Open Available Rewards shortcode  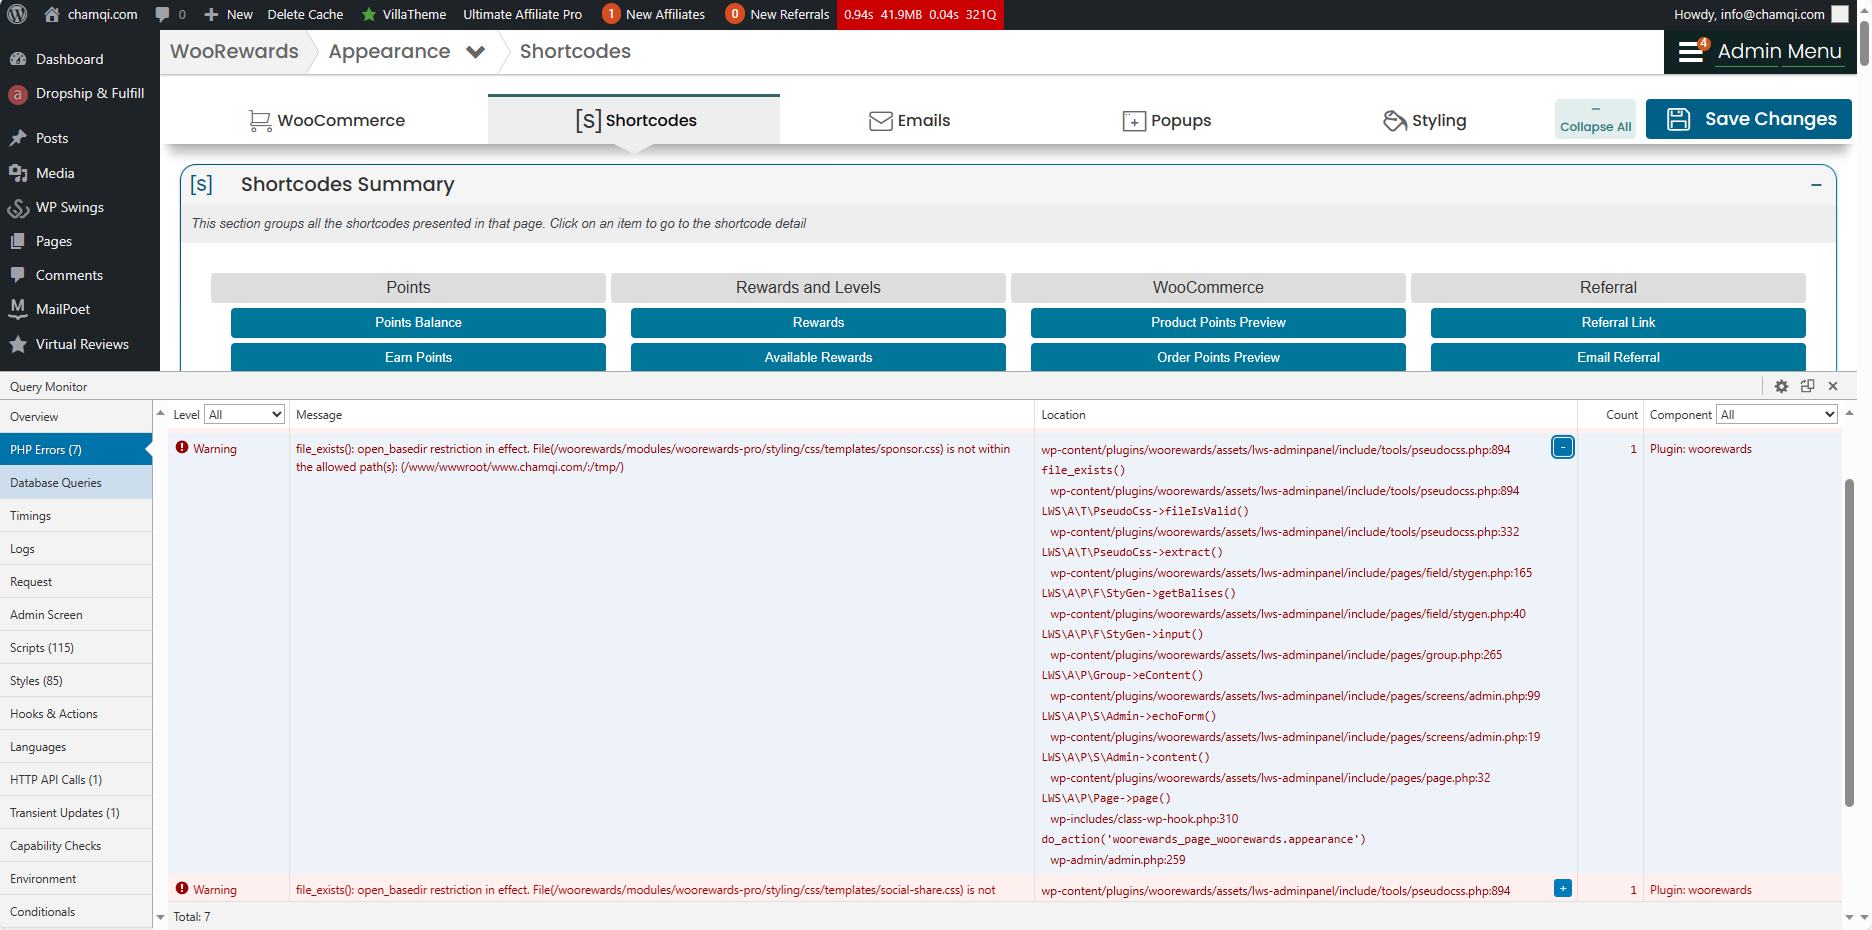818,357
